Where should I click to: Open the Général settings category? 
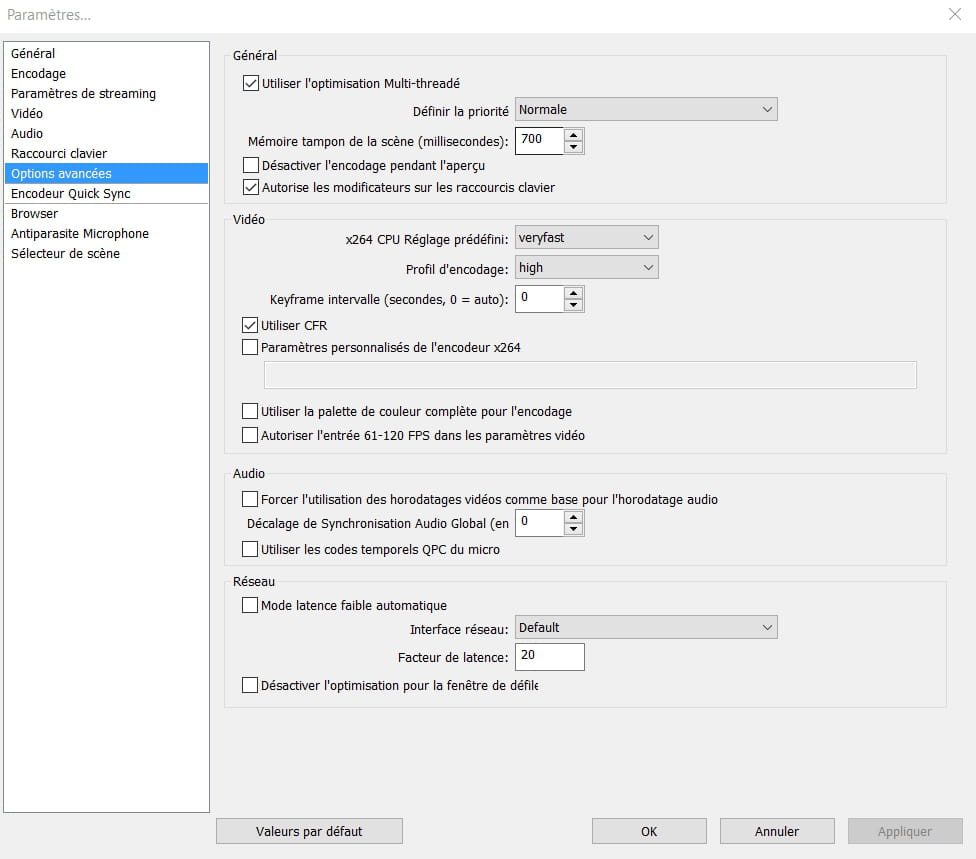(x=106, y=54)
